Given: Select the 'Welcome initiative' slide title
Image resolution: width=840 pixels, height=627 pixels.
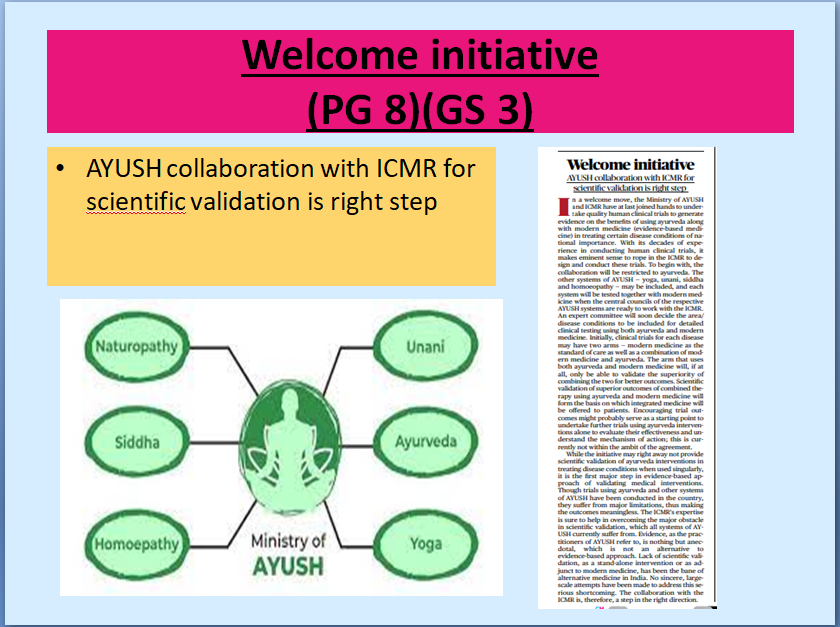Looking at the screenshot, I should pos(419,55).
